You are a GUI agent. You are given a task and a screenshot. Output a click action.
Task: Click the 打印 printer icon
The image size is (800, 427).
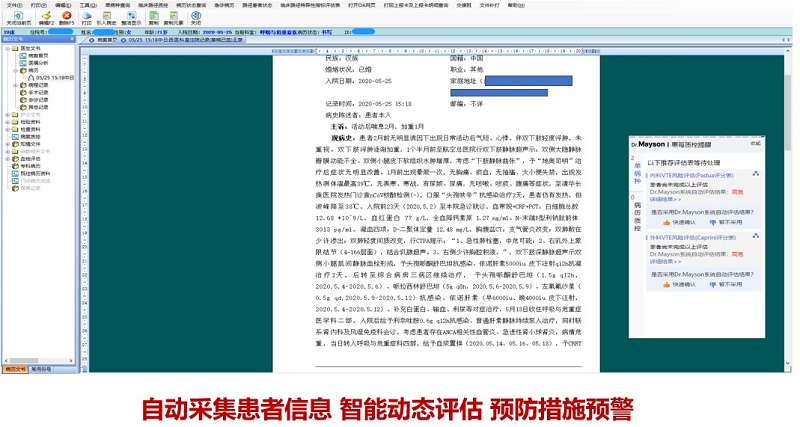[x=87, y=18]
